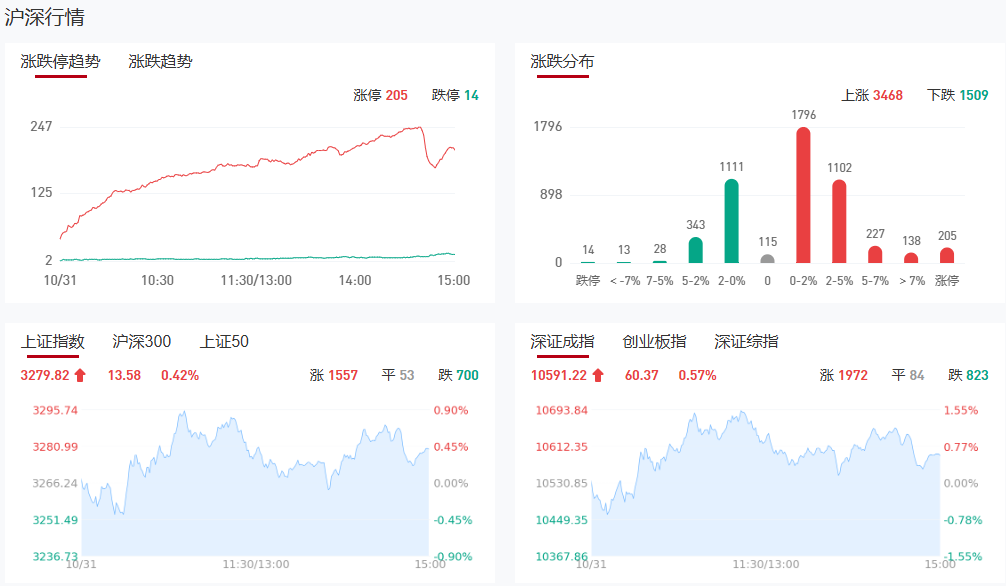
Task: Click the red 2-5% bar labeled 1102
Action: point(839,221)
